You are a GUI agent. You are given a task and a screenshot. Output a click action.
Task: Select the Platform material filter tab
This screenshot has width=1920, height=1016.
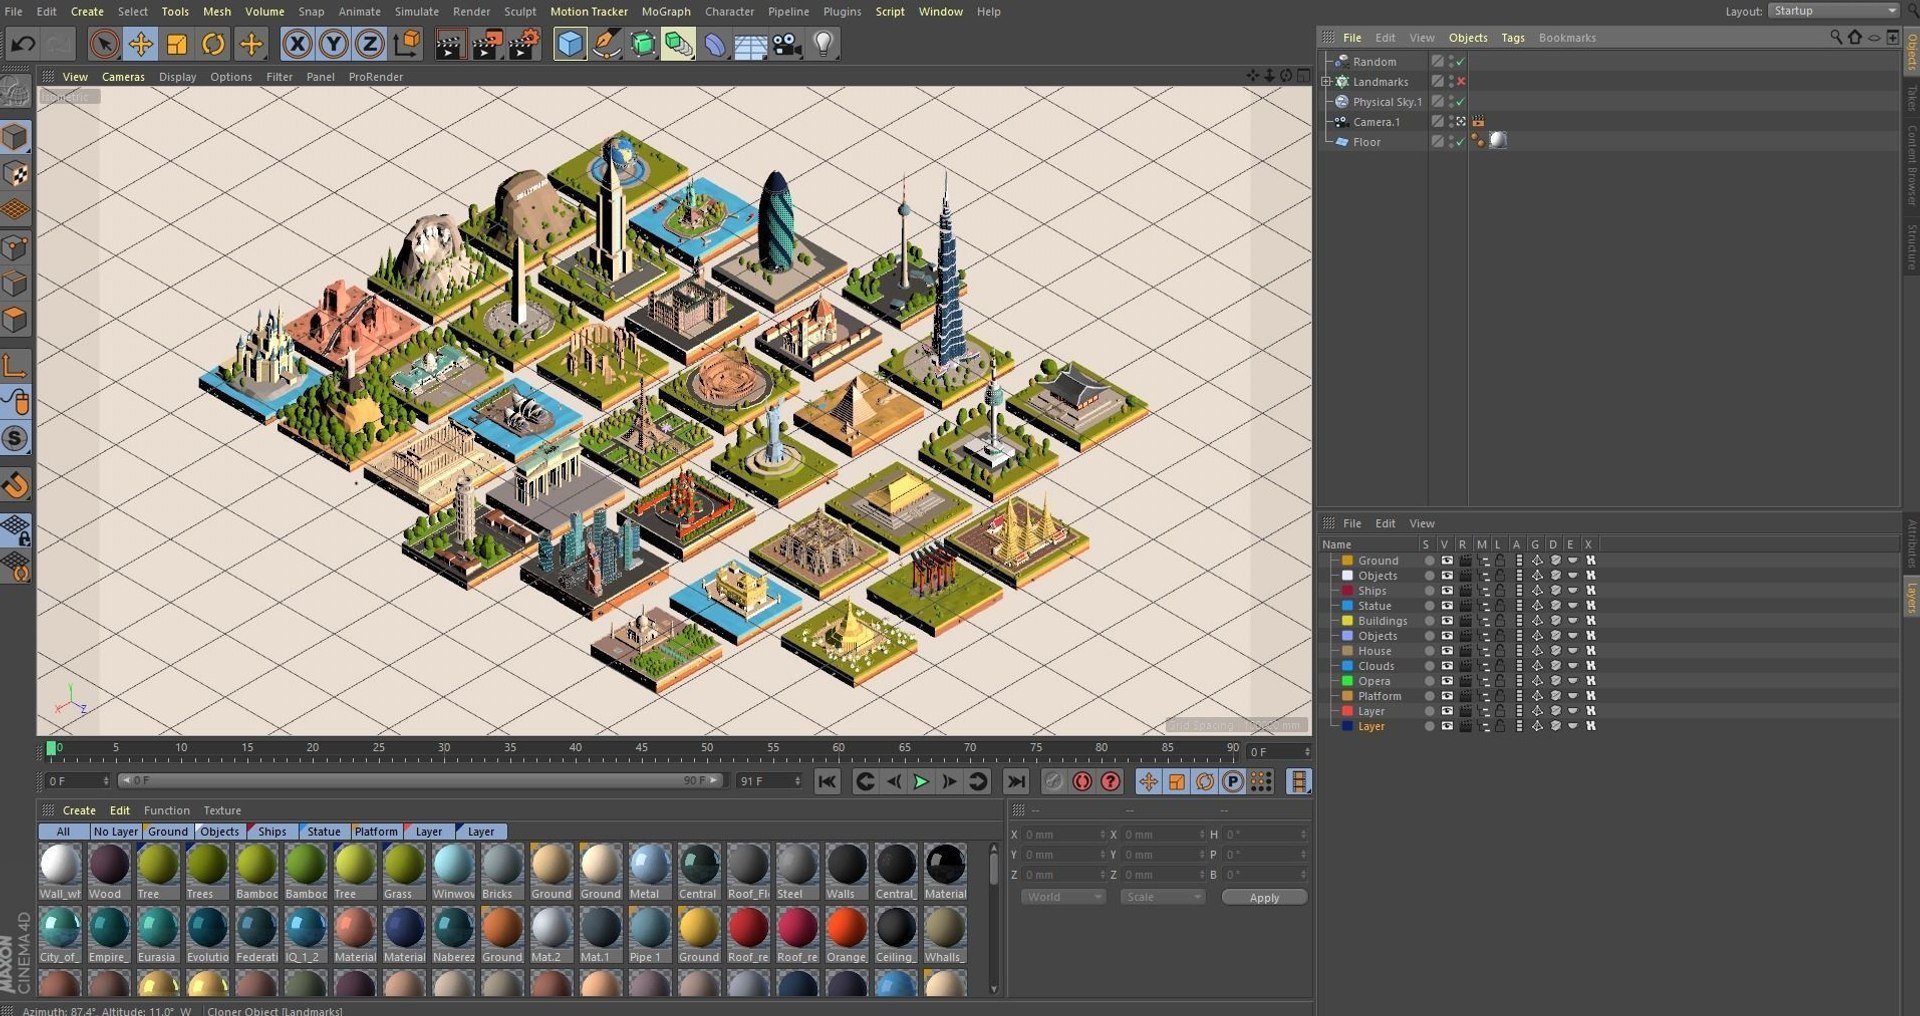pos(375,832)
